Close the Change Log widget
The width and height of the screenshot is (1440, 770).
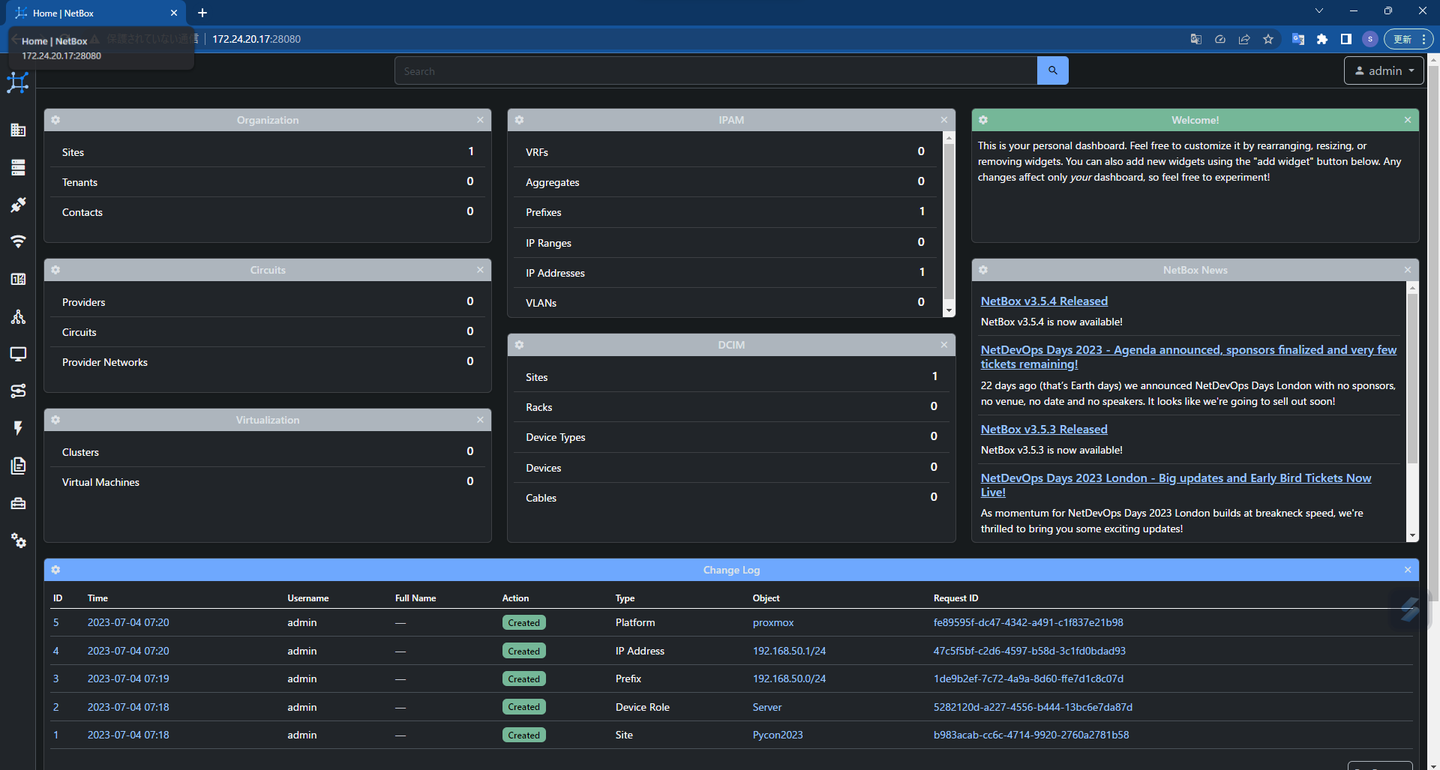click(x=1408, y=570)
